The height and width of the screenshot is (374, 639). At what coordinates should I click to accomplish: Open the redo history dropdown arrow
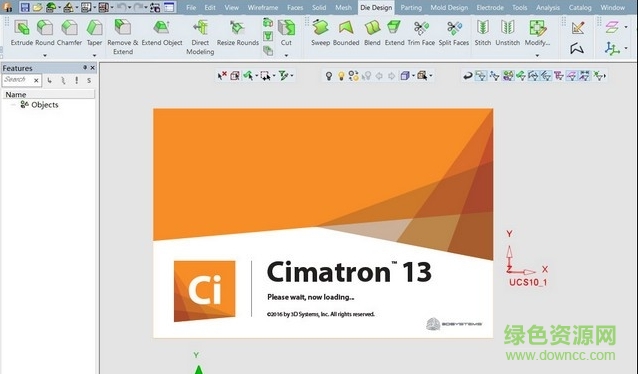(x=146, y=7)
